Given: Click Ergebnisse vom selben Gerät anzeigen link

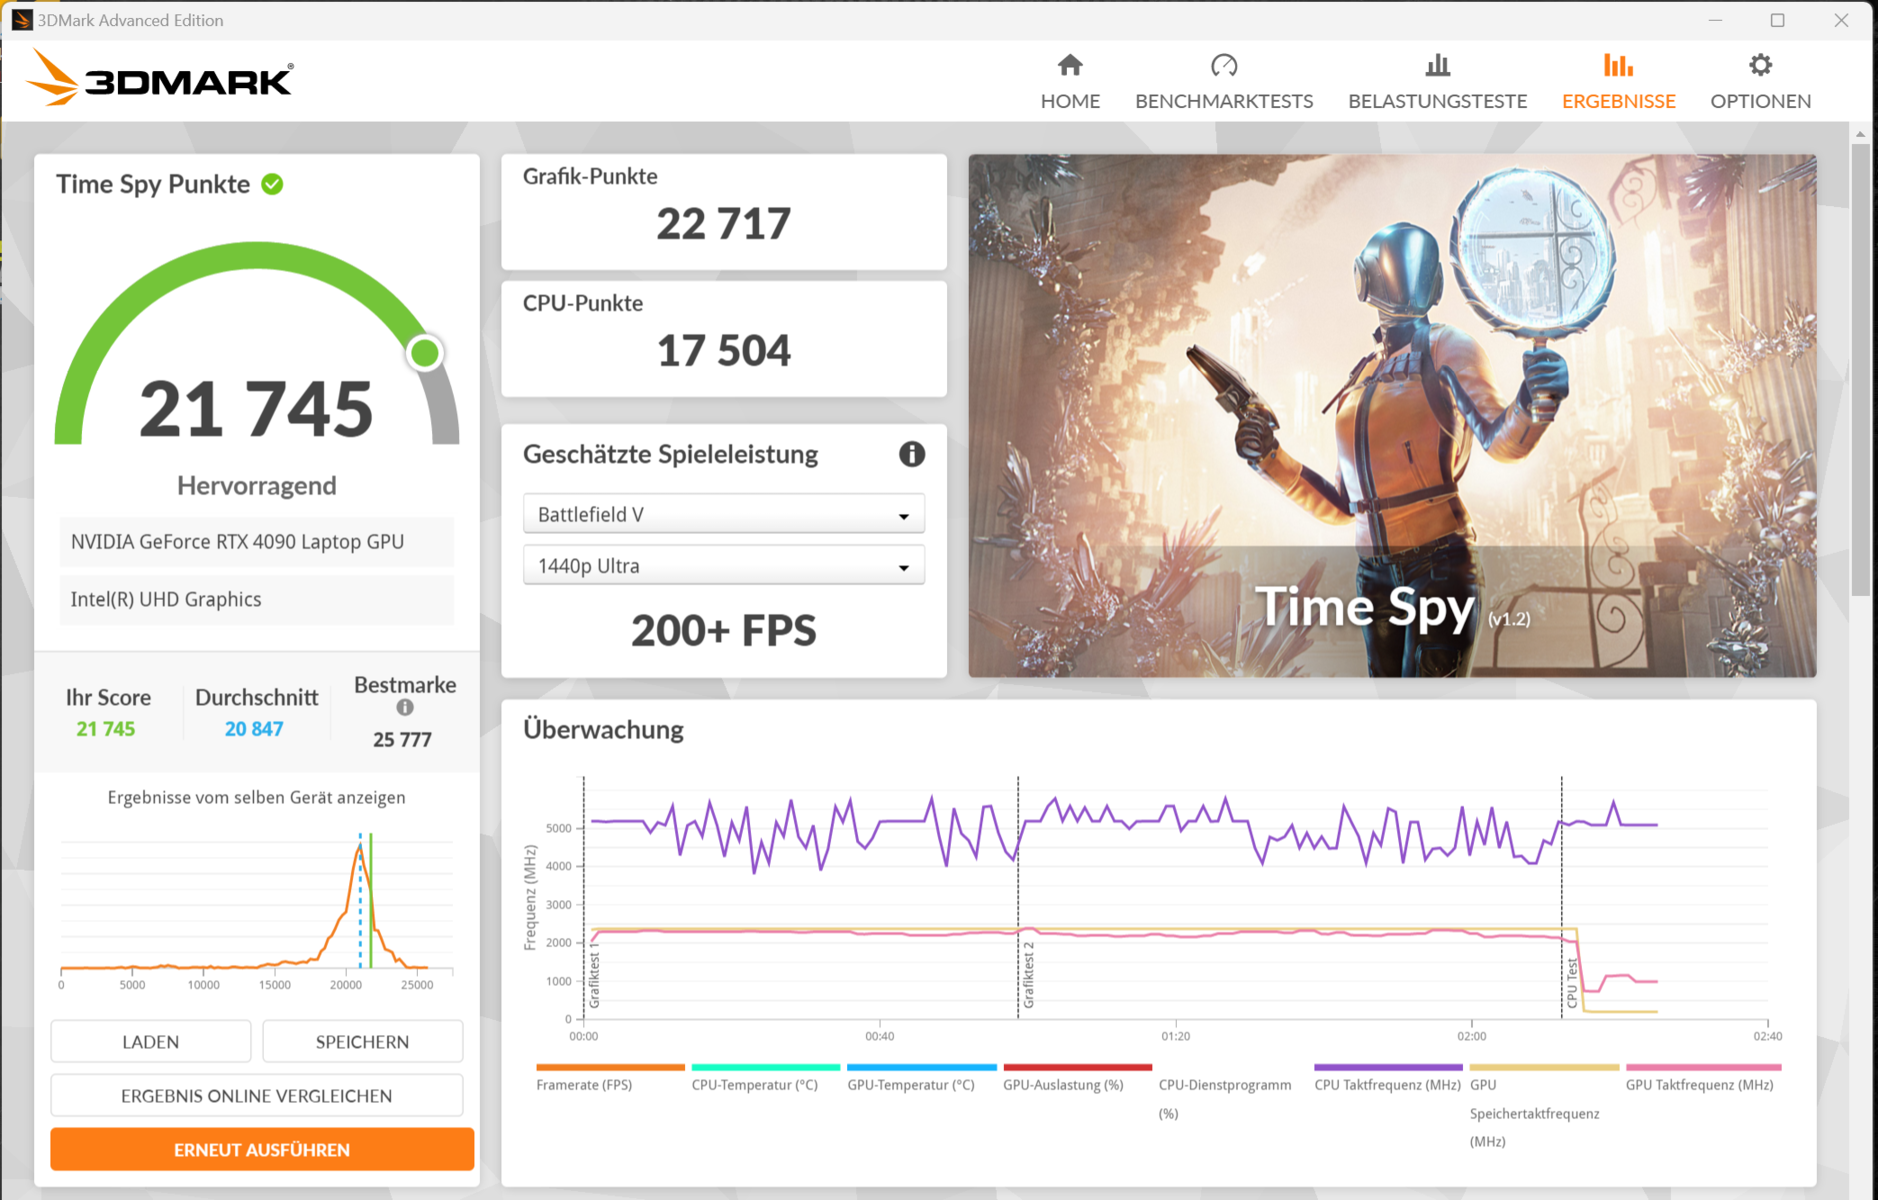Looking at the screenshot, I should pyautogui.click(x=256, y=798).
